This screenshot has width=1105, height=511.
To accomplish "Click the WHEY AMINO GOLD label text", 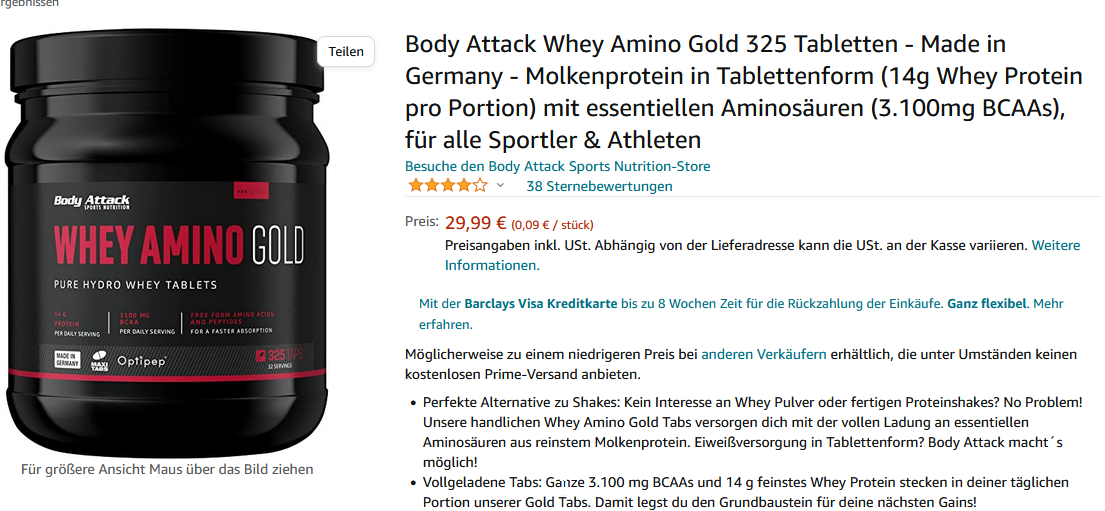I will (179, 243).
